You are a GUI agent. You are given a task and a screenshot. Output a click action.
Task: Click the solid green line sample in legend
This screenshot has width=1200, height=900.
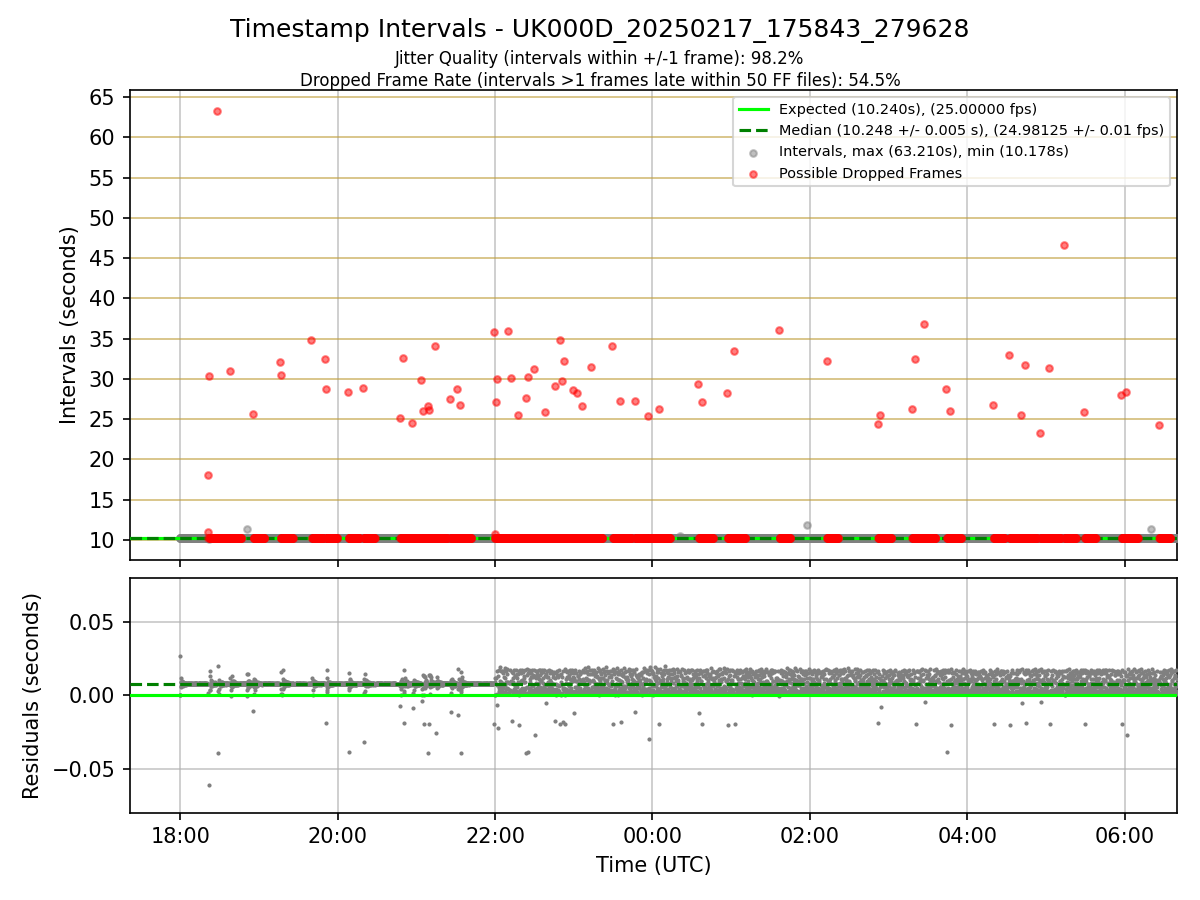click(x=753, y=109)
